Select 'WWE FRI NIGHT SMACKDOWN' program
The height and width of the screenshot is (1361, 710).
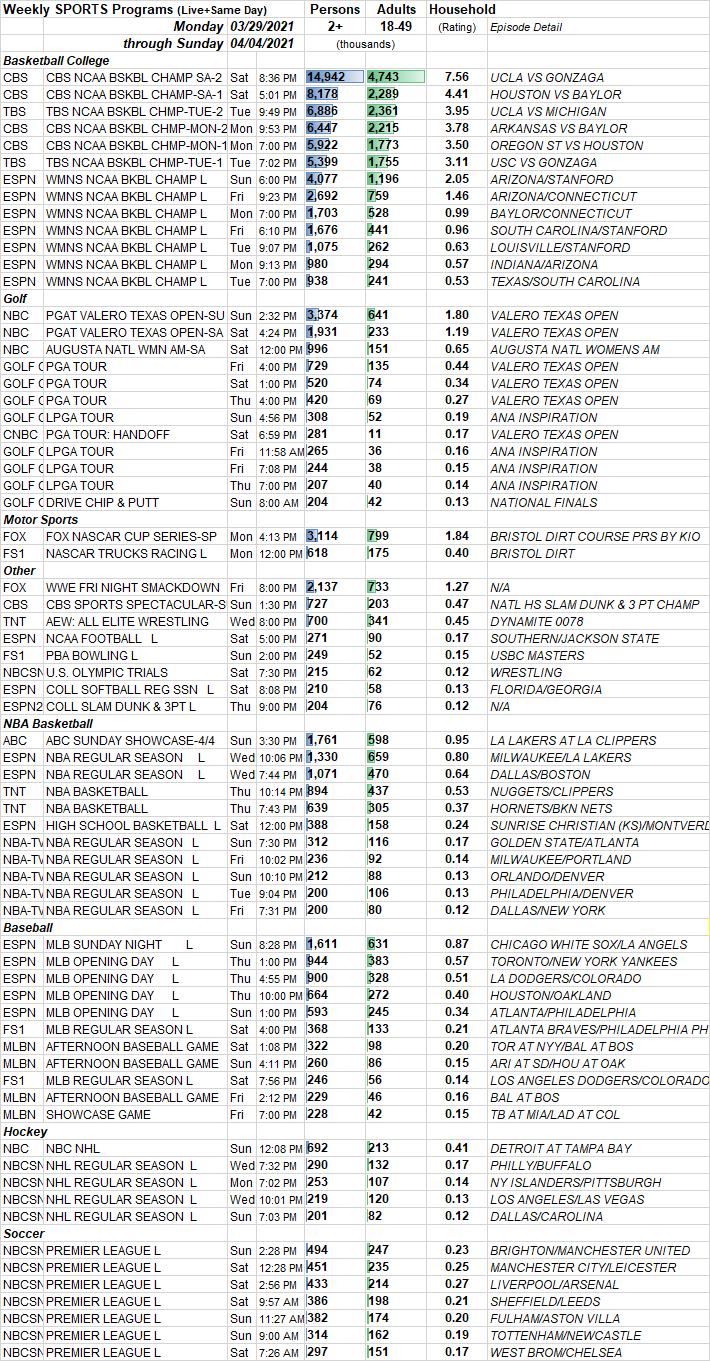(135, 587)
